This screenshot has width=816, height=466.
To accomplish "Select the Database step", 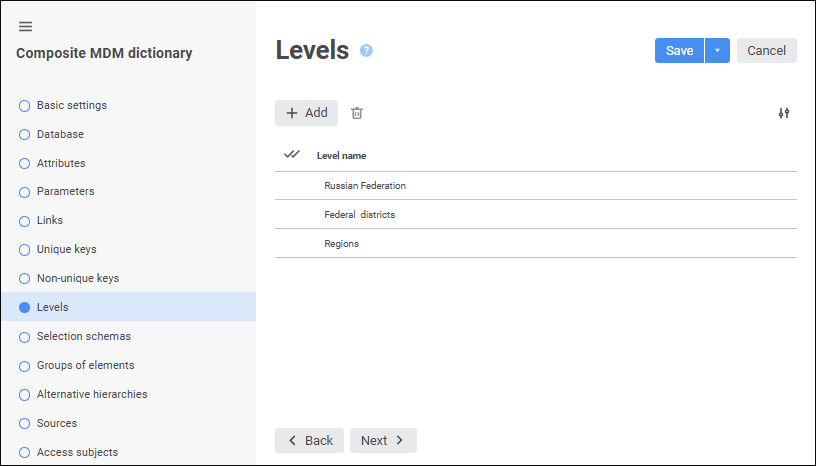I will point(60,134).
